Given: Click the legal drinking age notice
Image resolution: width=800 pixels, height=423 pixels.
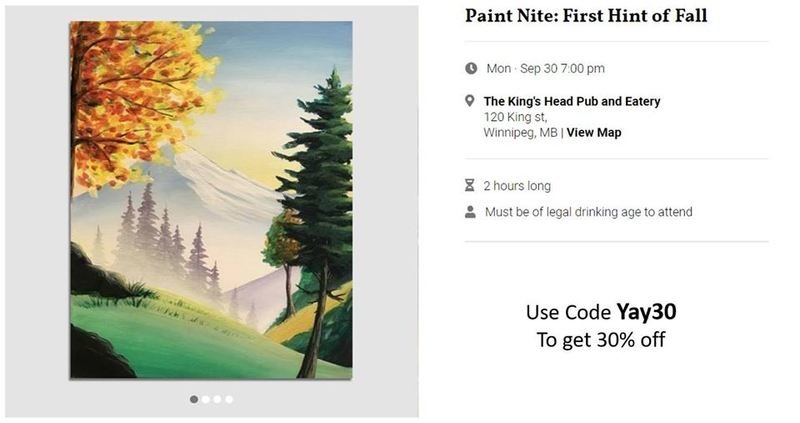Looking at the screenshot, I should (588, 212).
